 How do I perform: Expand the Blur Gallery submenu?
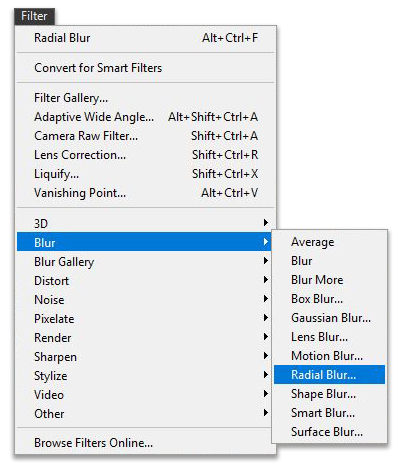point(144,261)
